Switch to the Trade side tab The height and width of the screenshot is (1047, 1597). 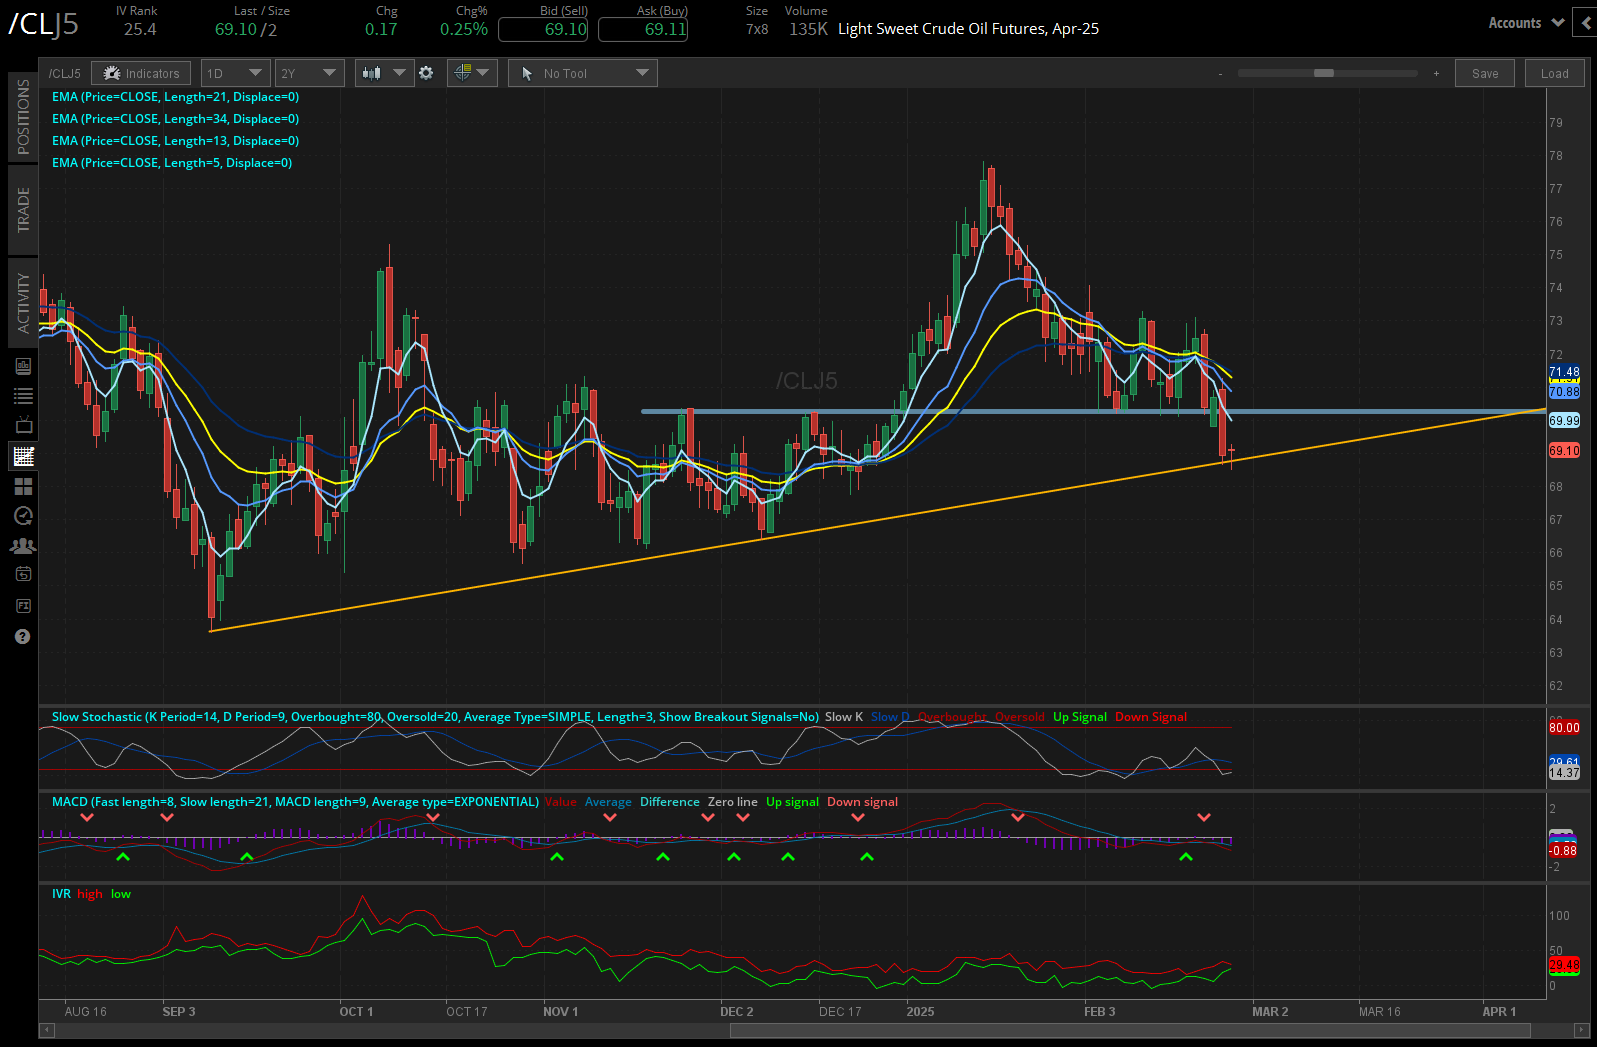pos(23,209)
